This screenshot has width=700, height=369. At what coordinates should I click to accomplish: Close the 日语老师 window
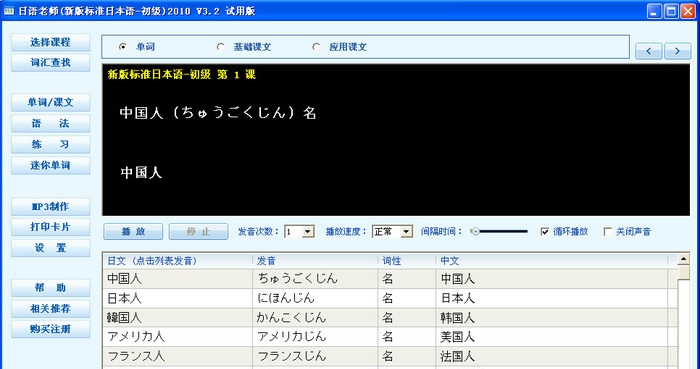pyautogui.click(x=688, y=11)
